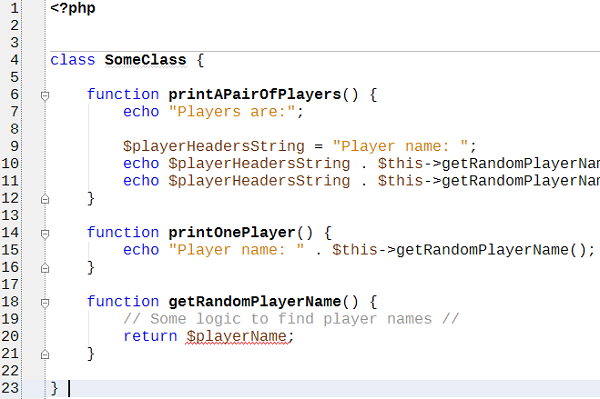
Task: Click the fold end marker on line 21
Action: click(45, 355)
